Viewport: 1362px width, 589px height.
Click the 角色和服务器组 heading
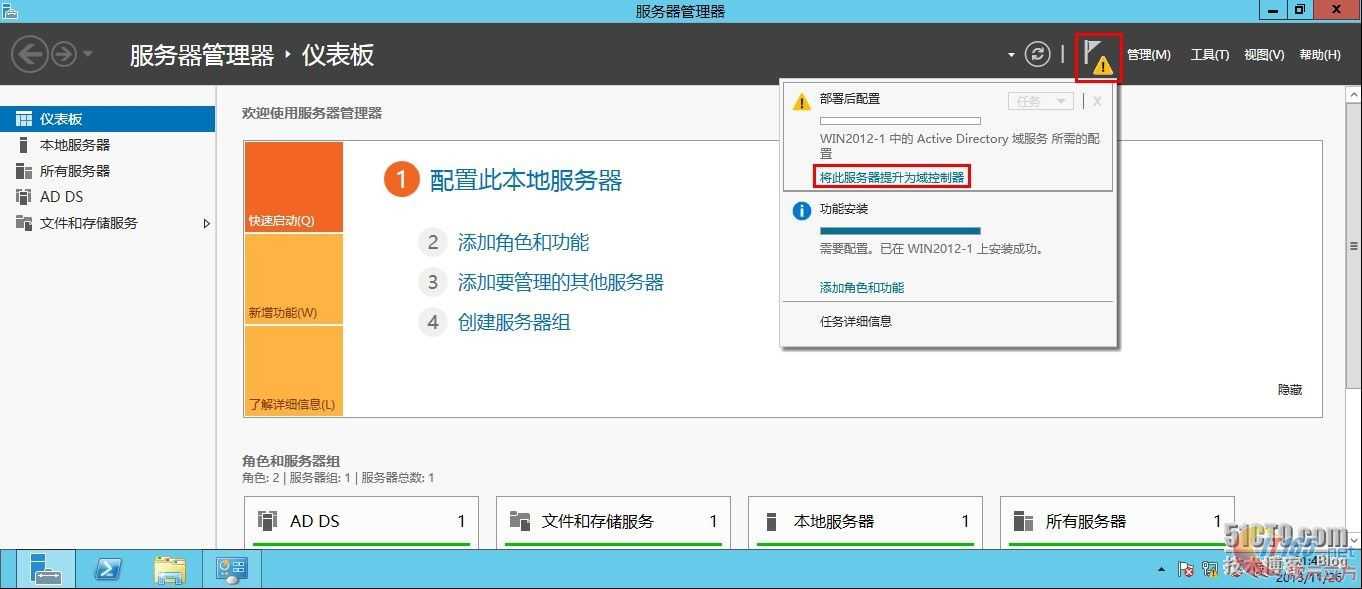(291, 461)
